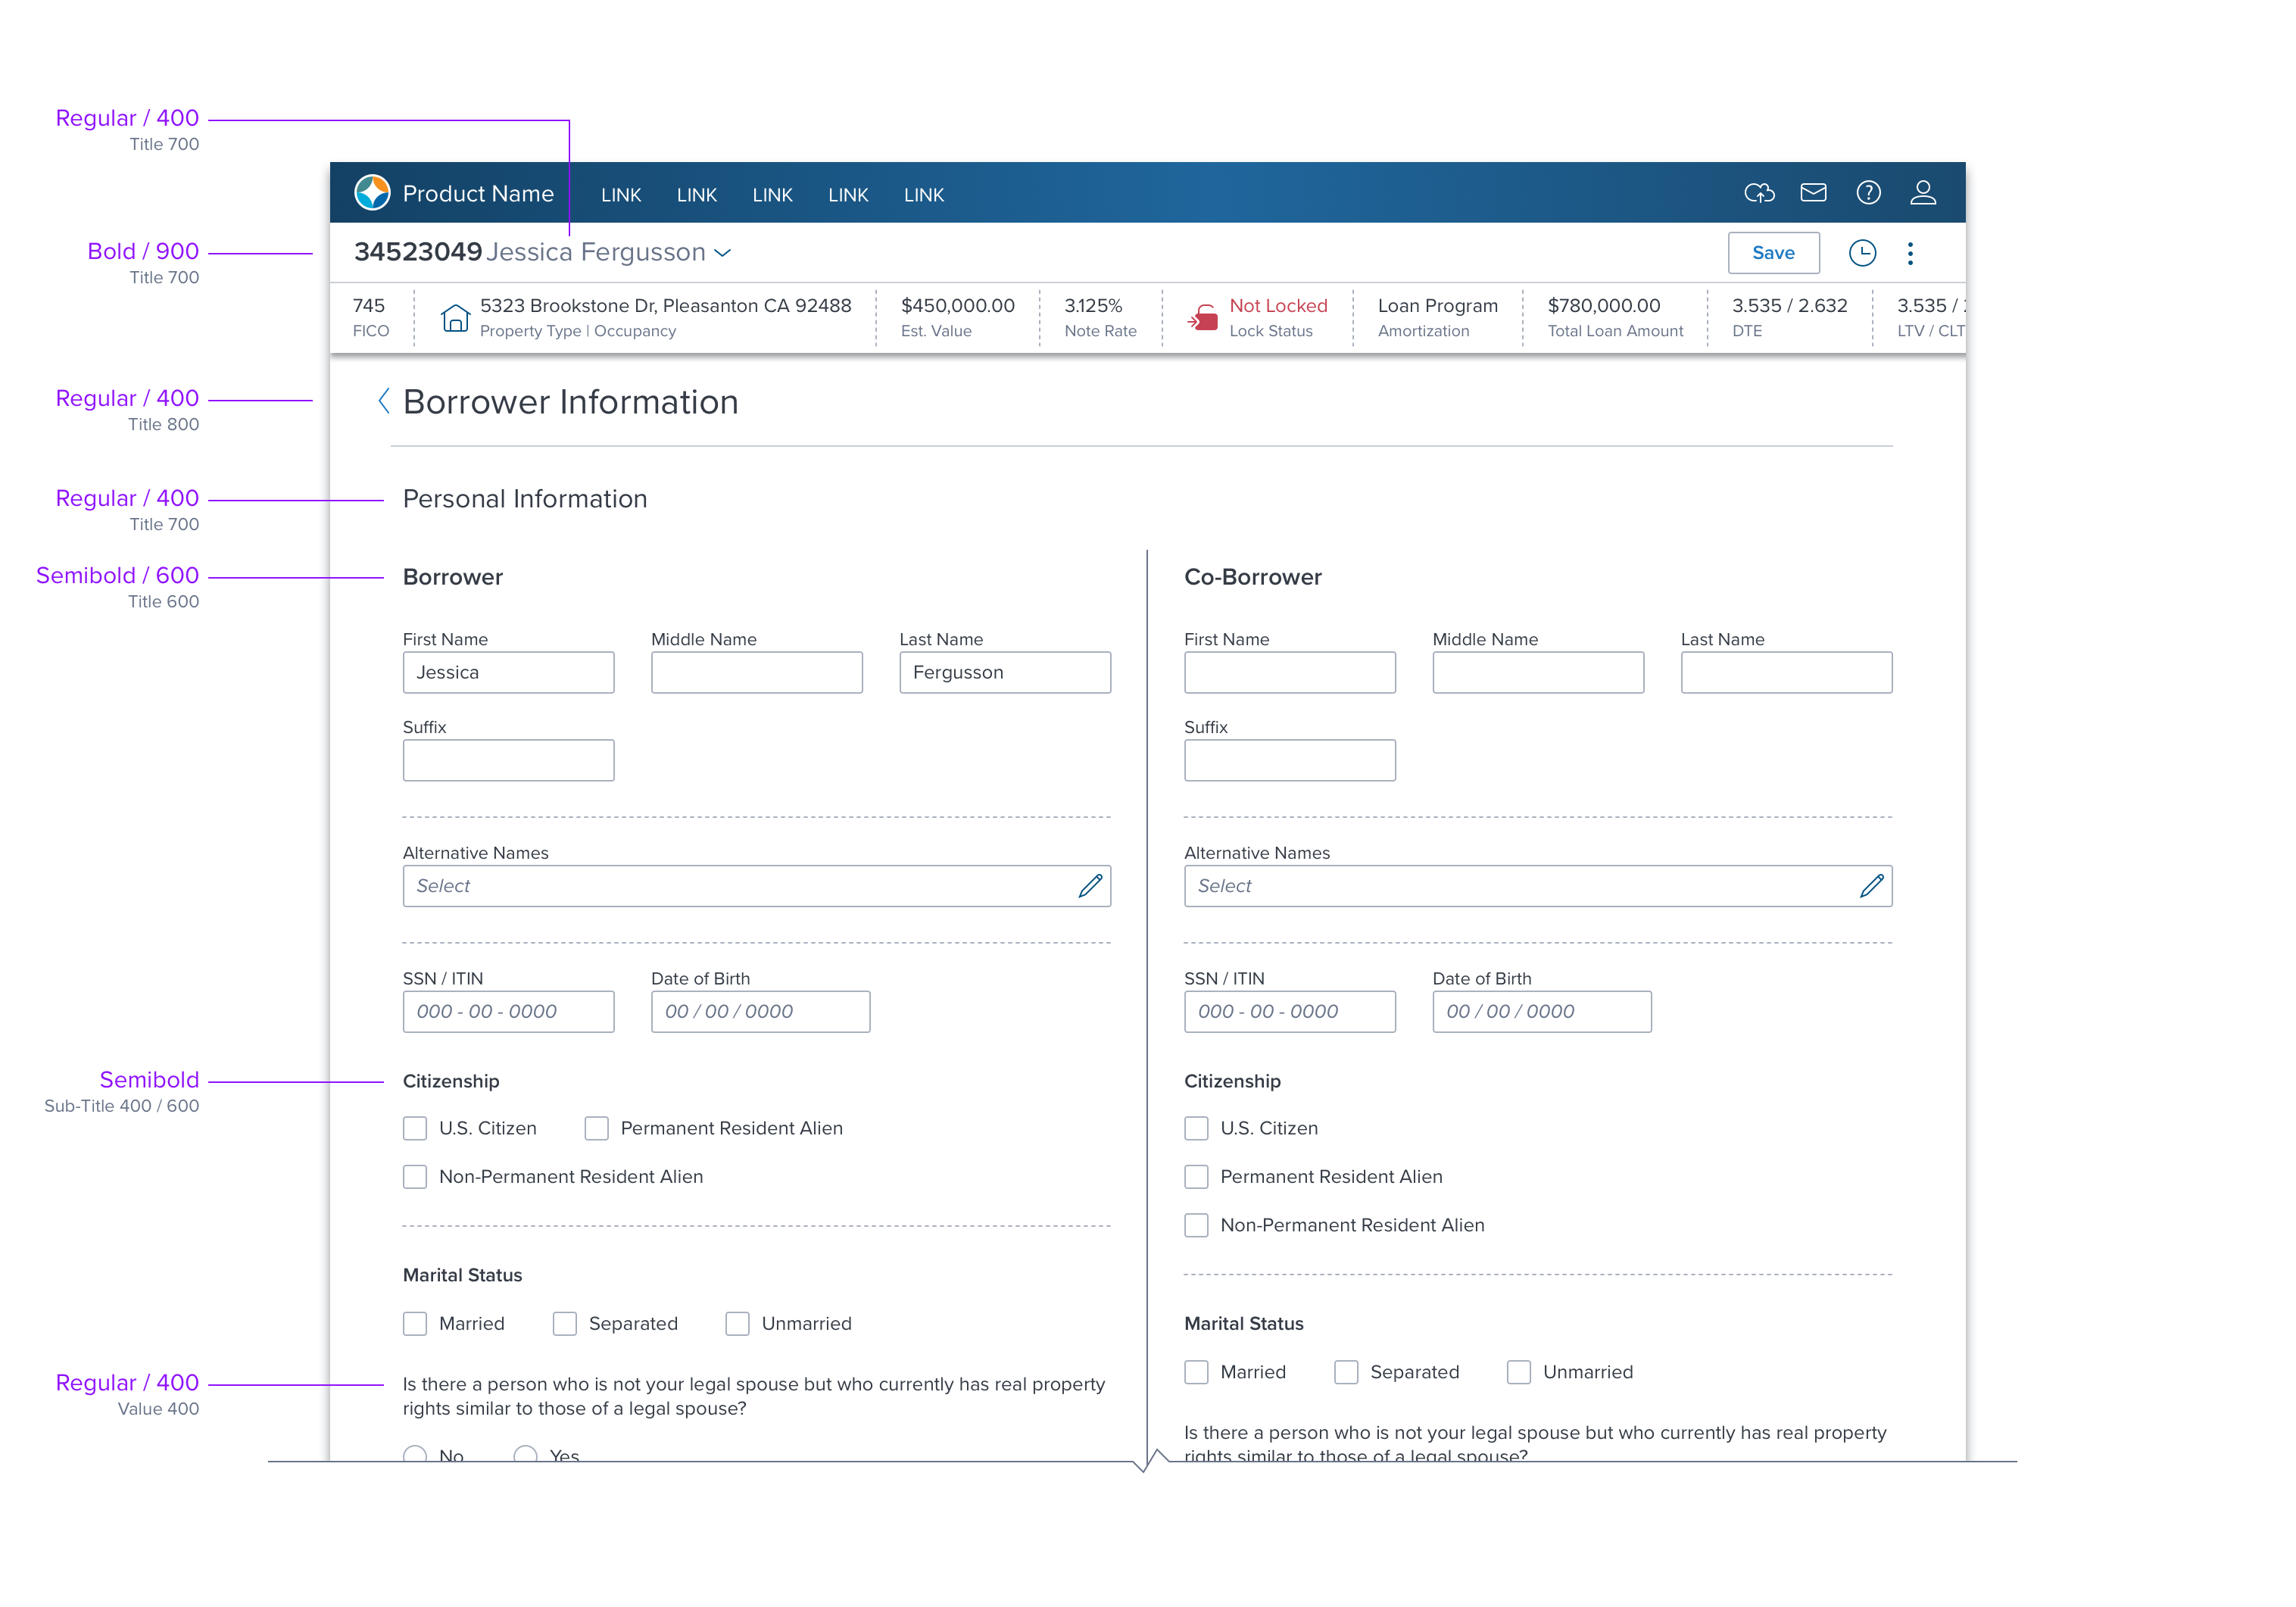Click Co-Borrower SSN / ITIN field
The width and height of the screenshot is (2296, 1607).
(1290, 1012)
